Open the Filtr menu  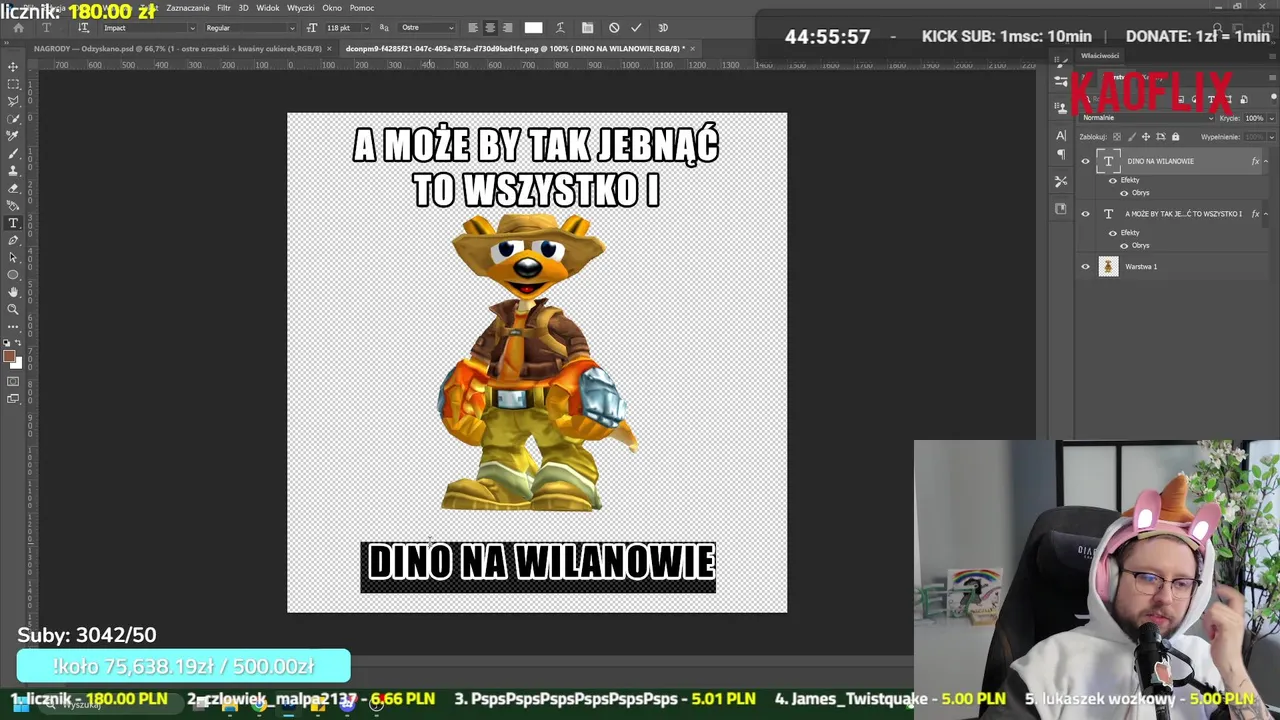(x=224, y=8)
